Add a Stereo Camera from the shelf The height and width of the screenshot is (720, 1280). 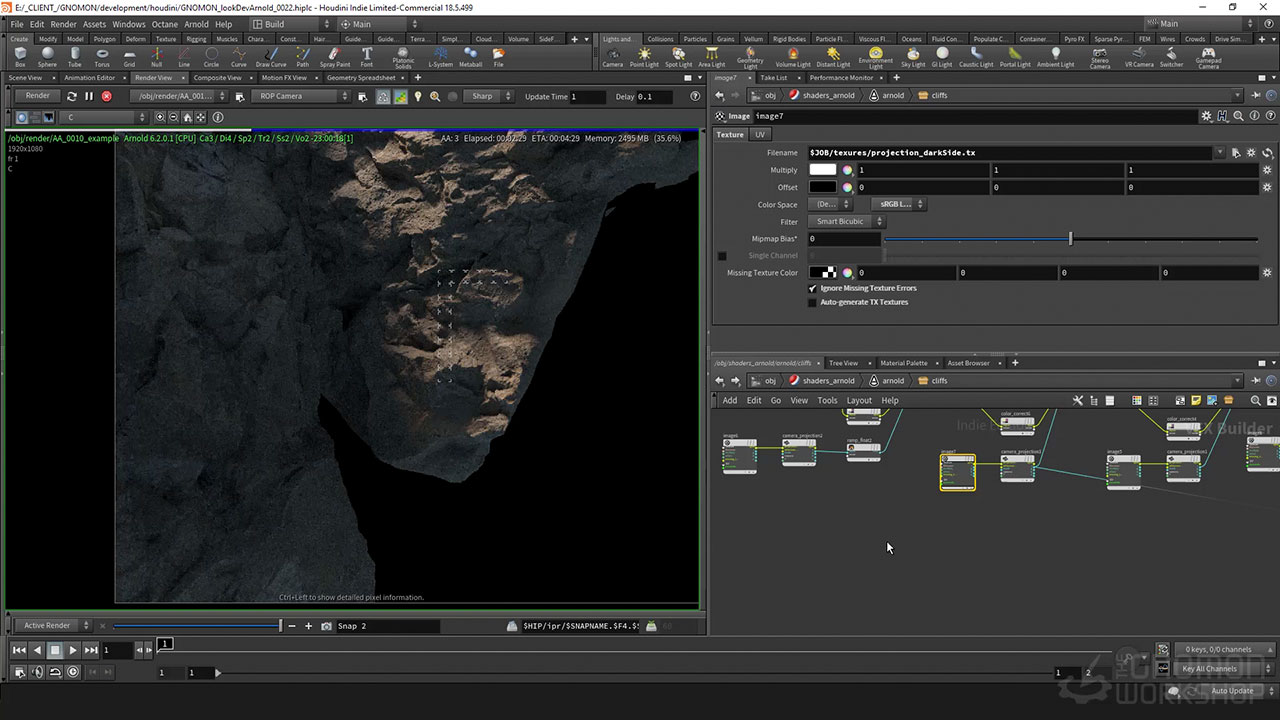1100,58
